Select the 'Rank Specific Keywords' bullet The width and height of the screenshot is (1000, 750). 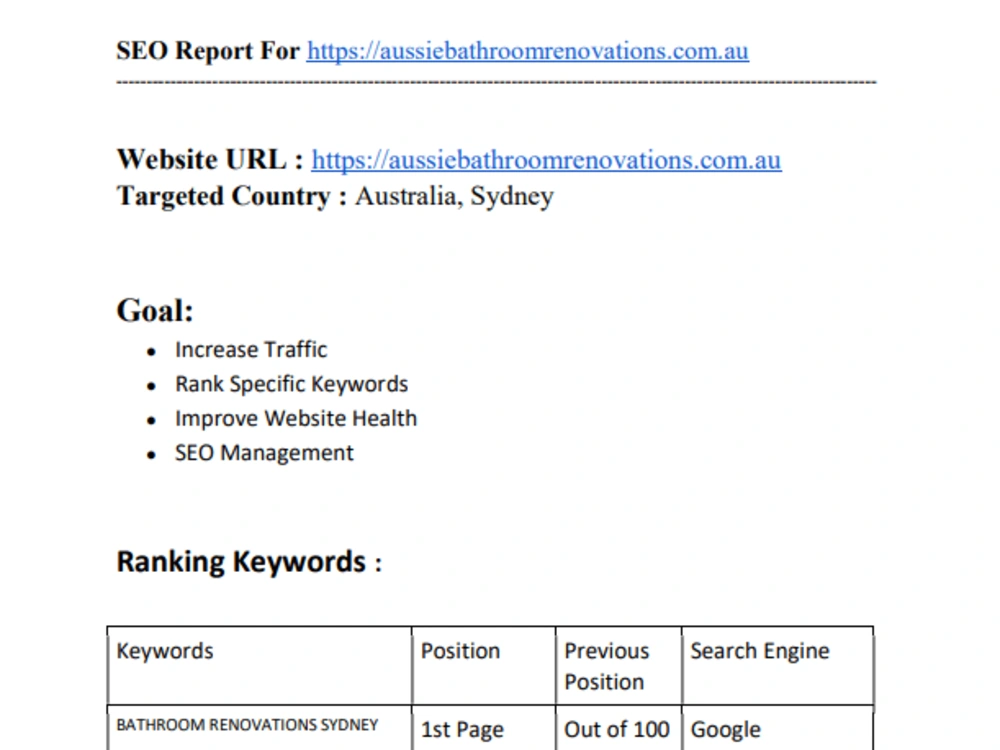[291, 384]
